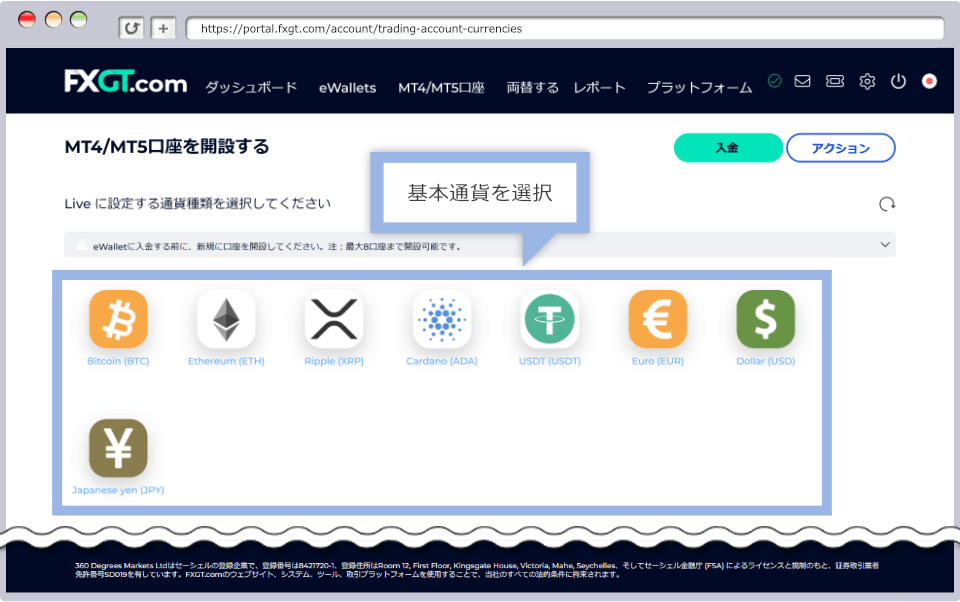The image size is (960, 602).
Task: Open the ダッシュボード menu
Action: pyautogui.click(x=251, y=88)
